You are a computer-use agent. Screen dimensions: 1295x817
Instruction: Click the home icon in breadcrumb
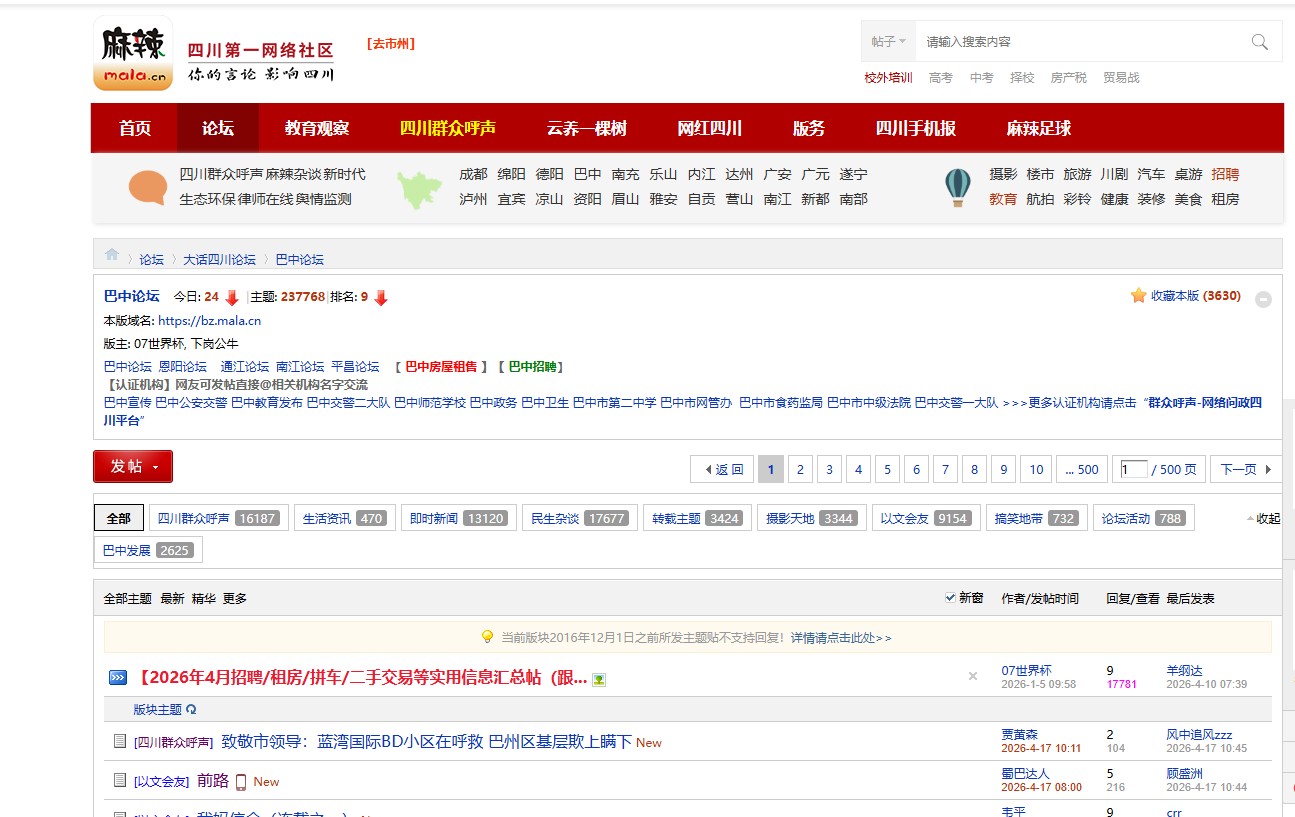pyautogui.click(x=112, y=255)
